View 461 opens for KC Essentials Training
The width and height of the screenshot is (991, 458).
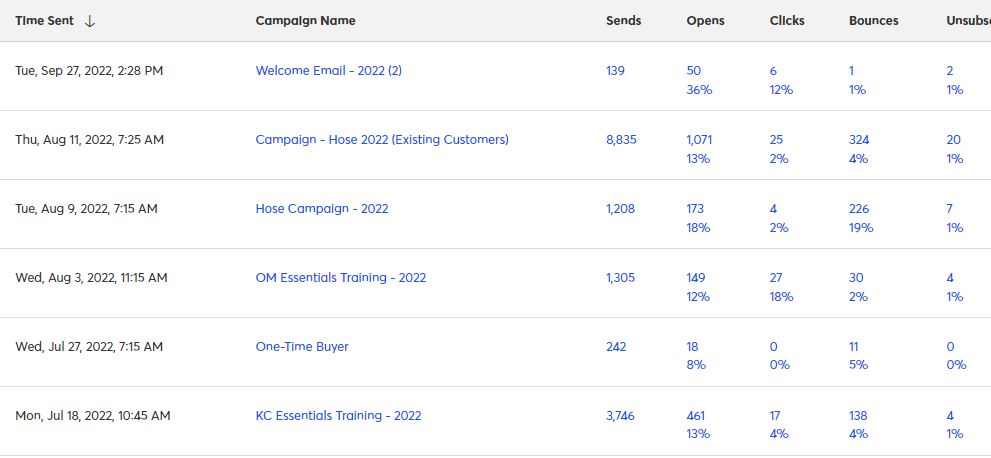pos(696,416)
